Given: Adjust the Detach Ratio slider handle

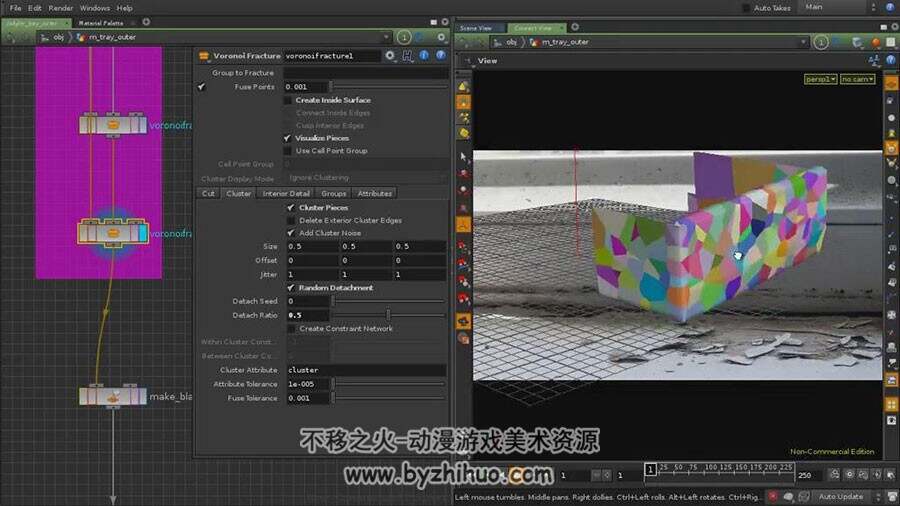Looking at the screenshot, I should [x=389, y=315].
